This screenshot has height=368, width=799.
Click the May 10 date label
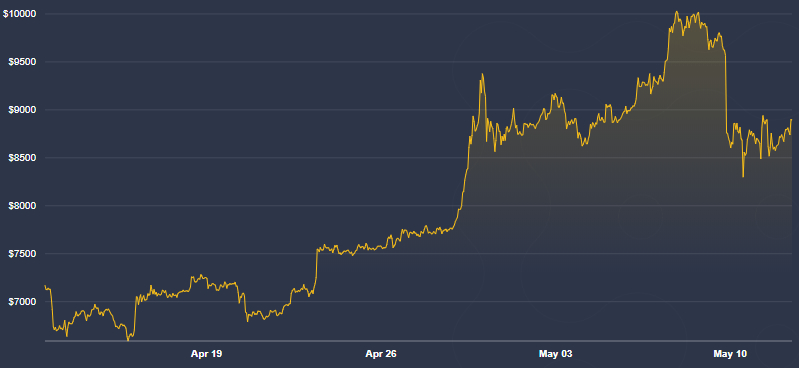coord(730,354)
